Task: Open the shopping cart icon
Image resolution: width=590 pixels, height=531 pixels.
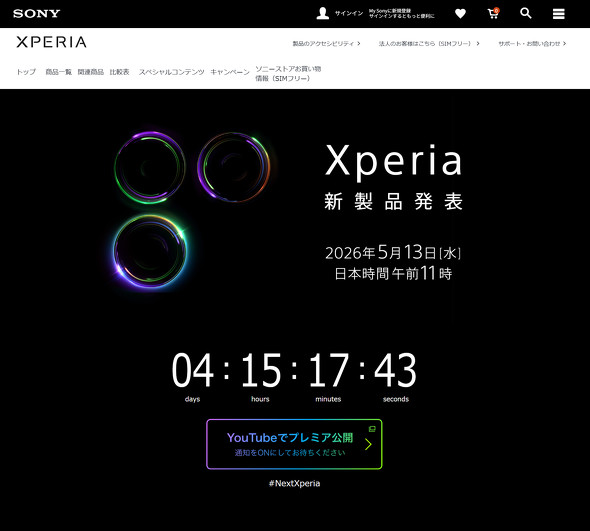Action: (493, 13)
